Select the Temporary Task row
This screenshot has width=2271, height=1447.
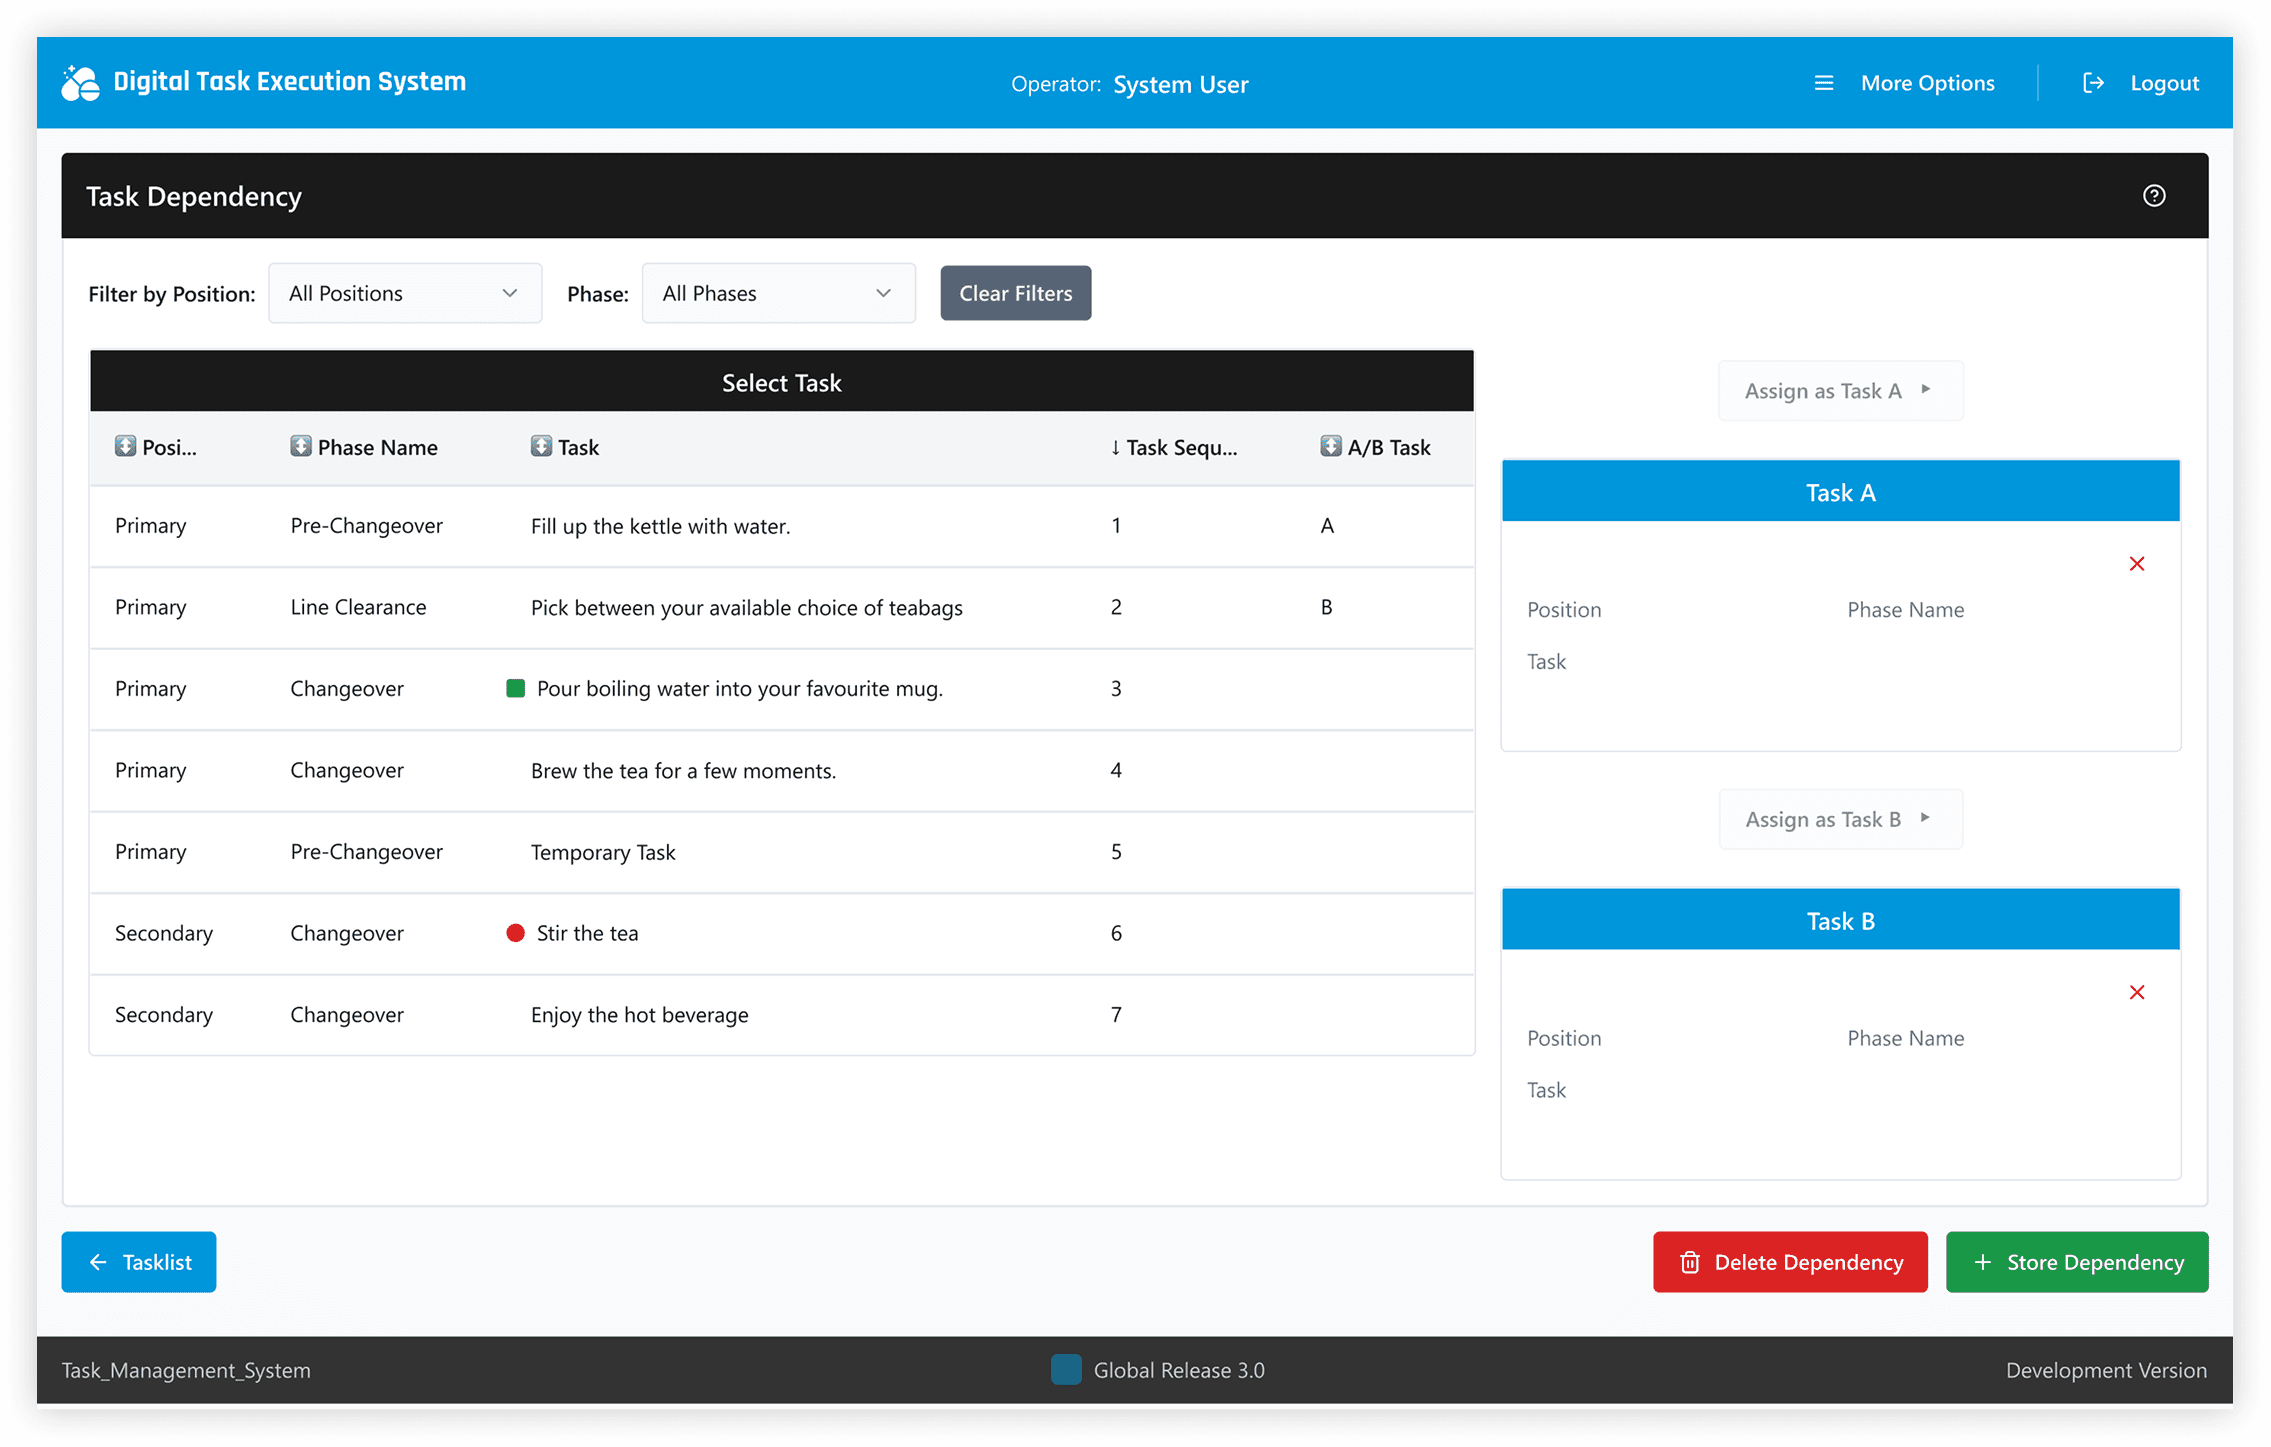603,852
